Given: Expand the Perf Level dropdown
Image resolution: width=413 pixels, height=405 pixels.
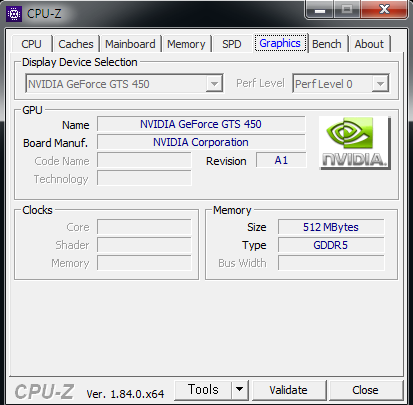Looking at the screenshot, I should 380,84.
